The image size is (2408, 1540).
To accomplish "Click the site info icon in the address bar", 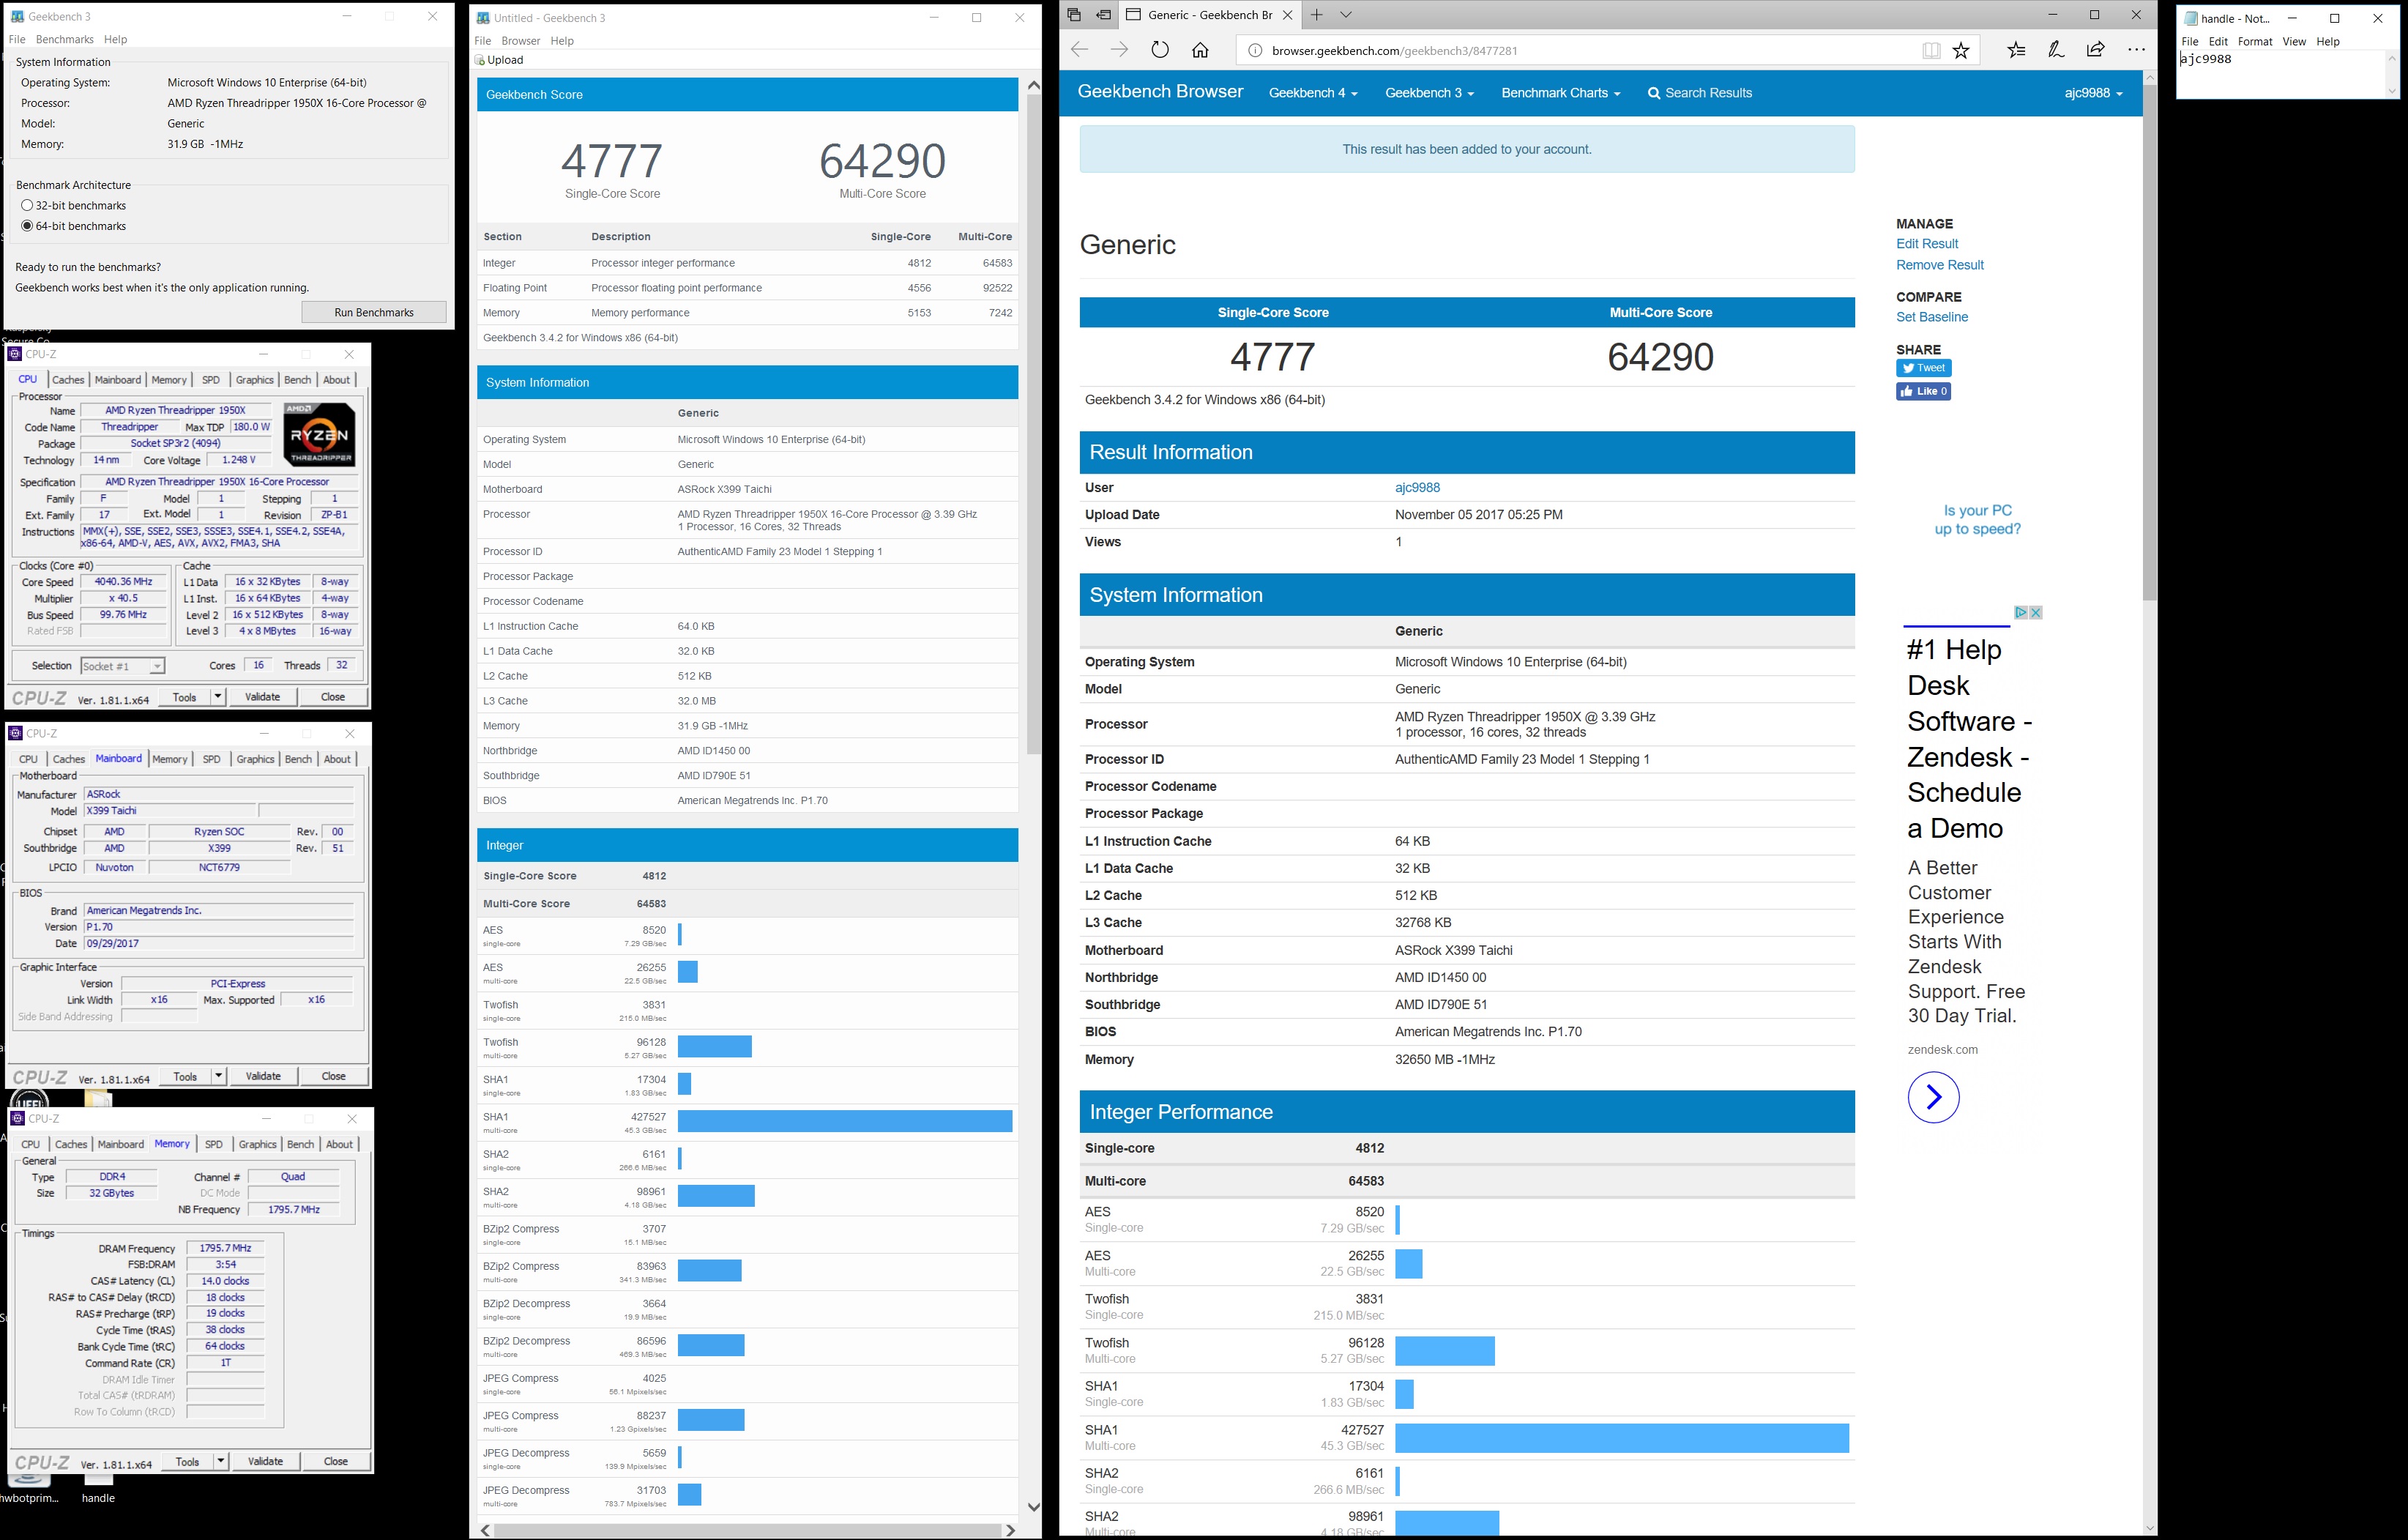I will (x=1255, y=51).
